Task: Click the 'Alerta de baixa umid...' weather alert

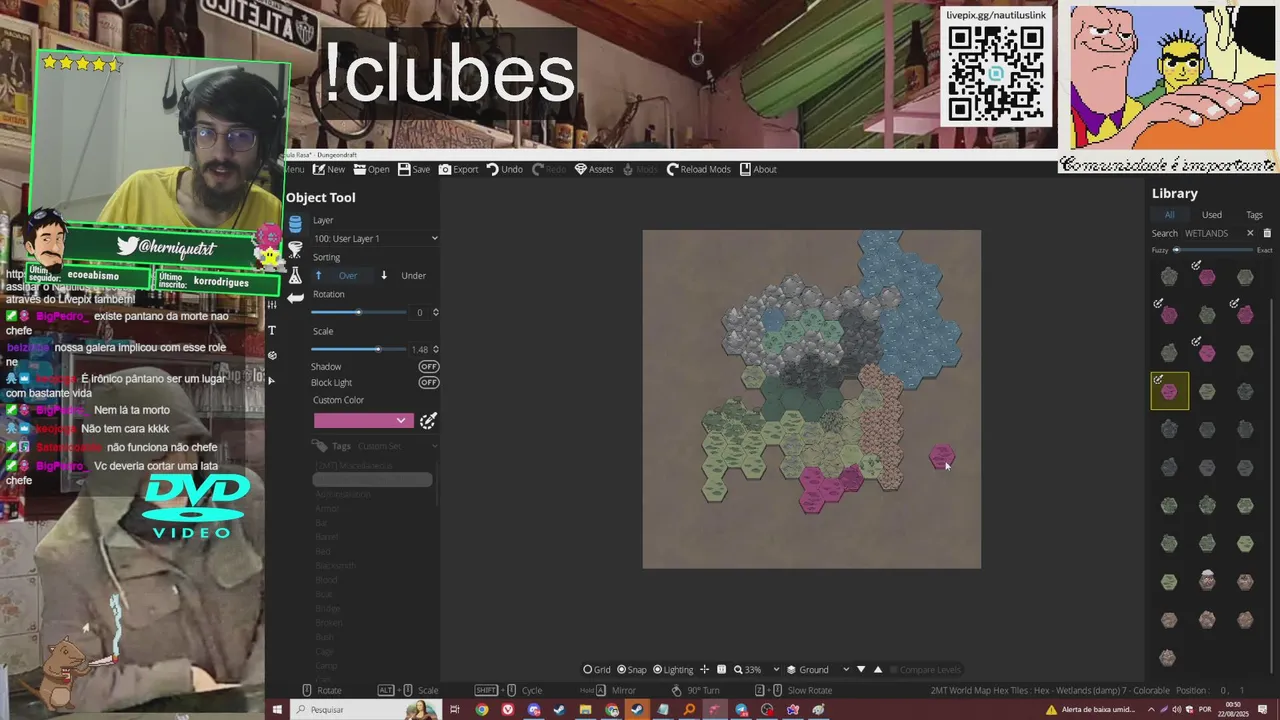Action: 1090,710
